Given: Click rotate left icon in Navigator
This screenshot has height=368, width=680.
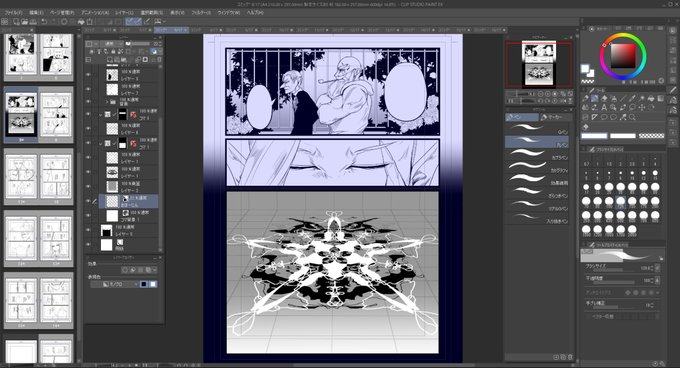Looking at the screenshot, I should click(540, 101).
